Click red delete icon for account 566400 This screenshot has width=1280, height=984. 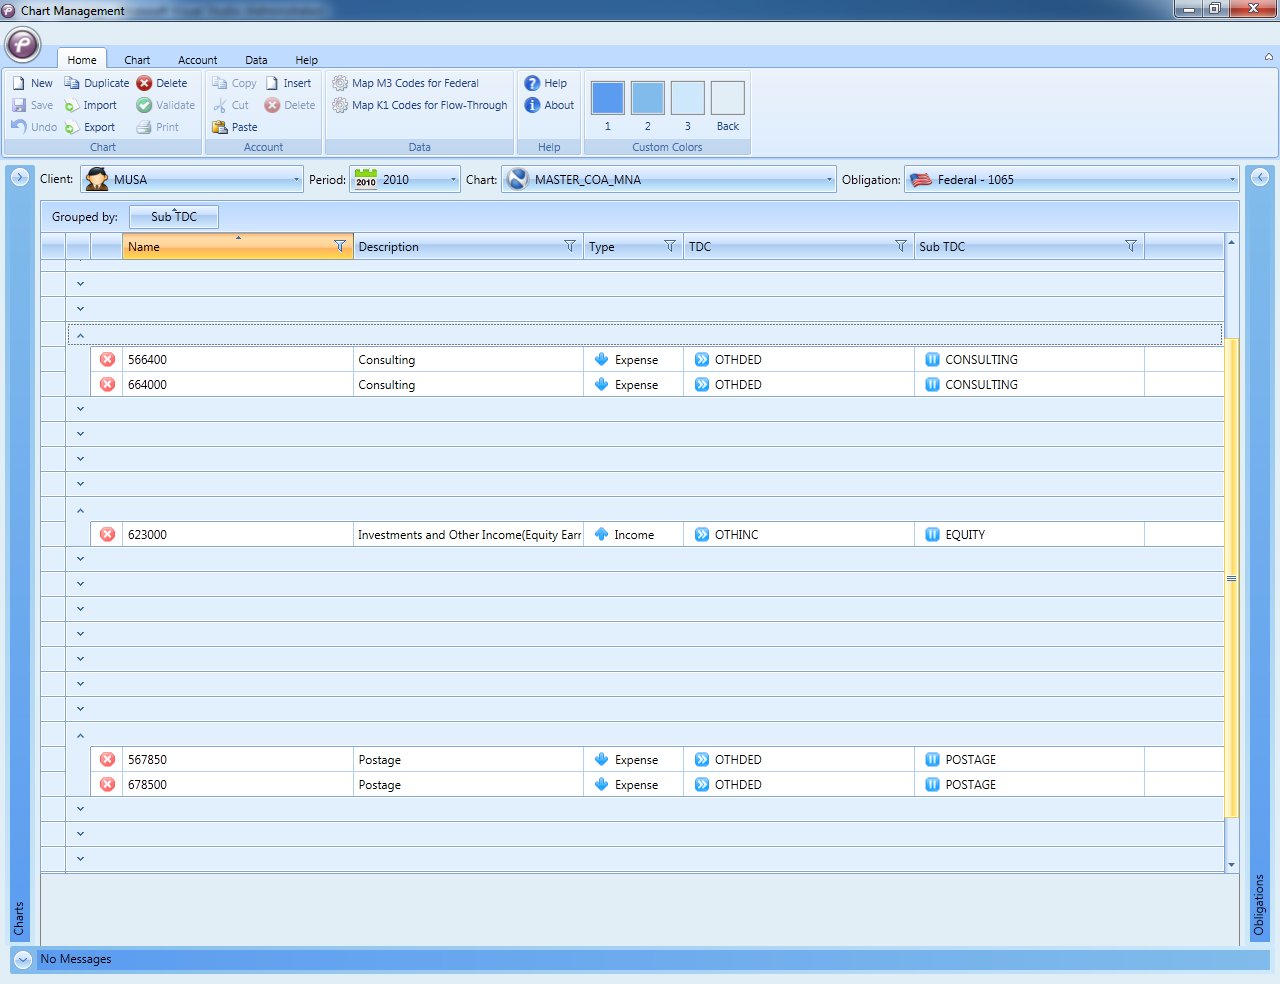tap(108, 359)
